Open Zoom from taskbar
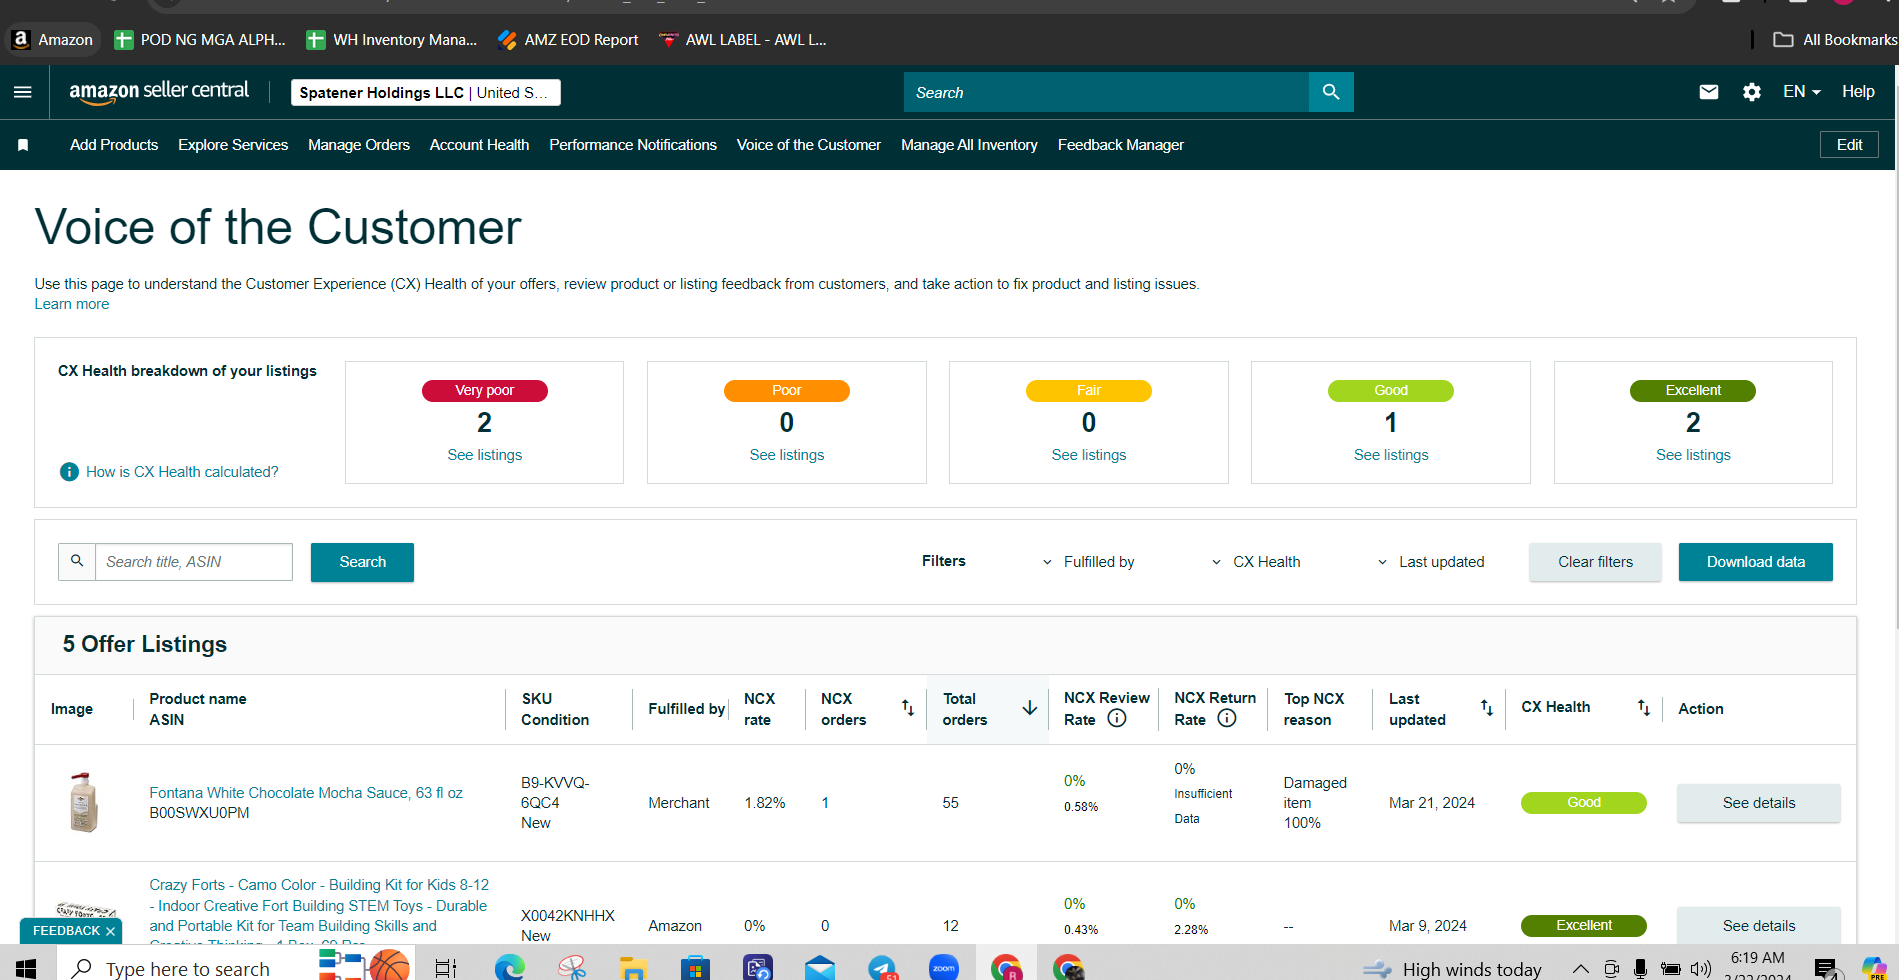Viewport: 1899px width, 980px height. tap(943, 968)
